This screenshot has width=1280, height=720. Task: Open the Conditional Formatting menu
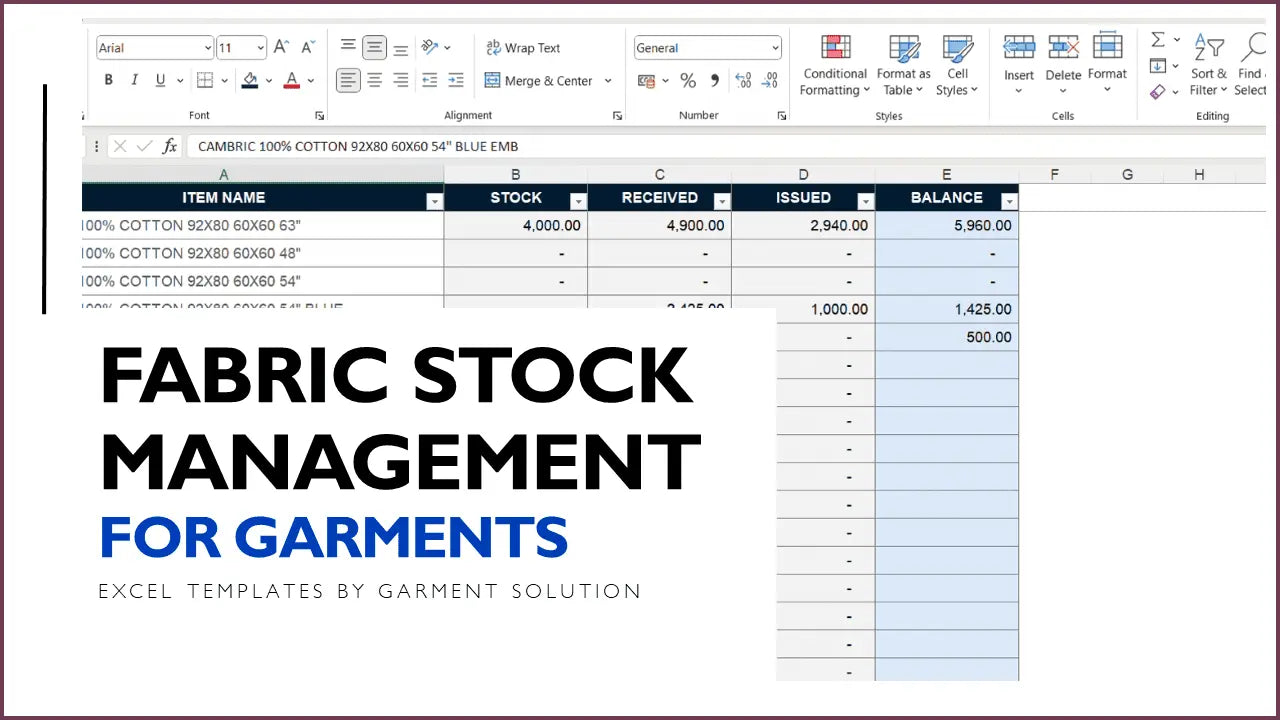(x=834, y=65)
